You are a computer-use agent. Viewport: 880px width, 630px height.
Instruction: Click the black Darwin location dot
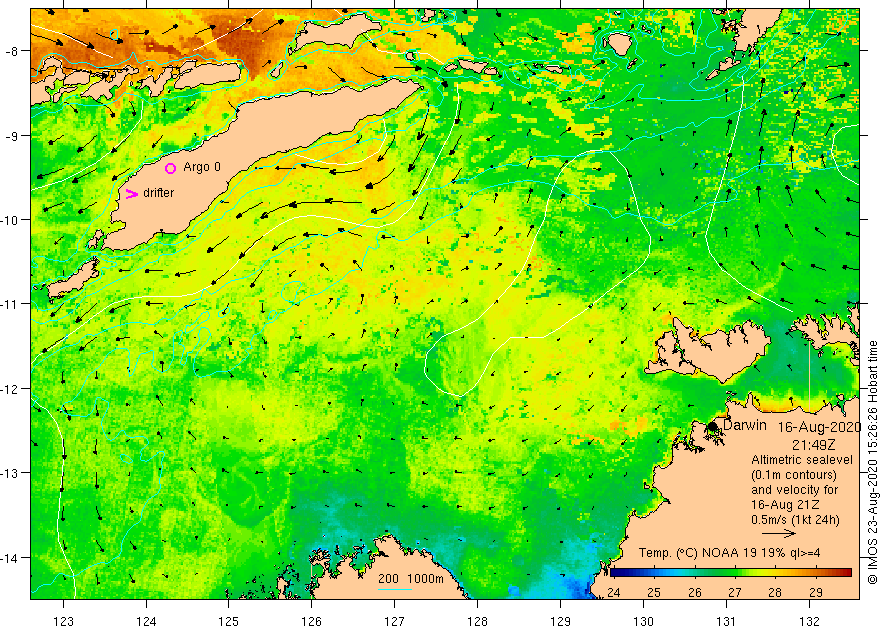click(x=713, y=426)
